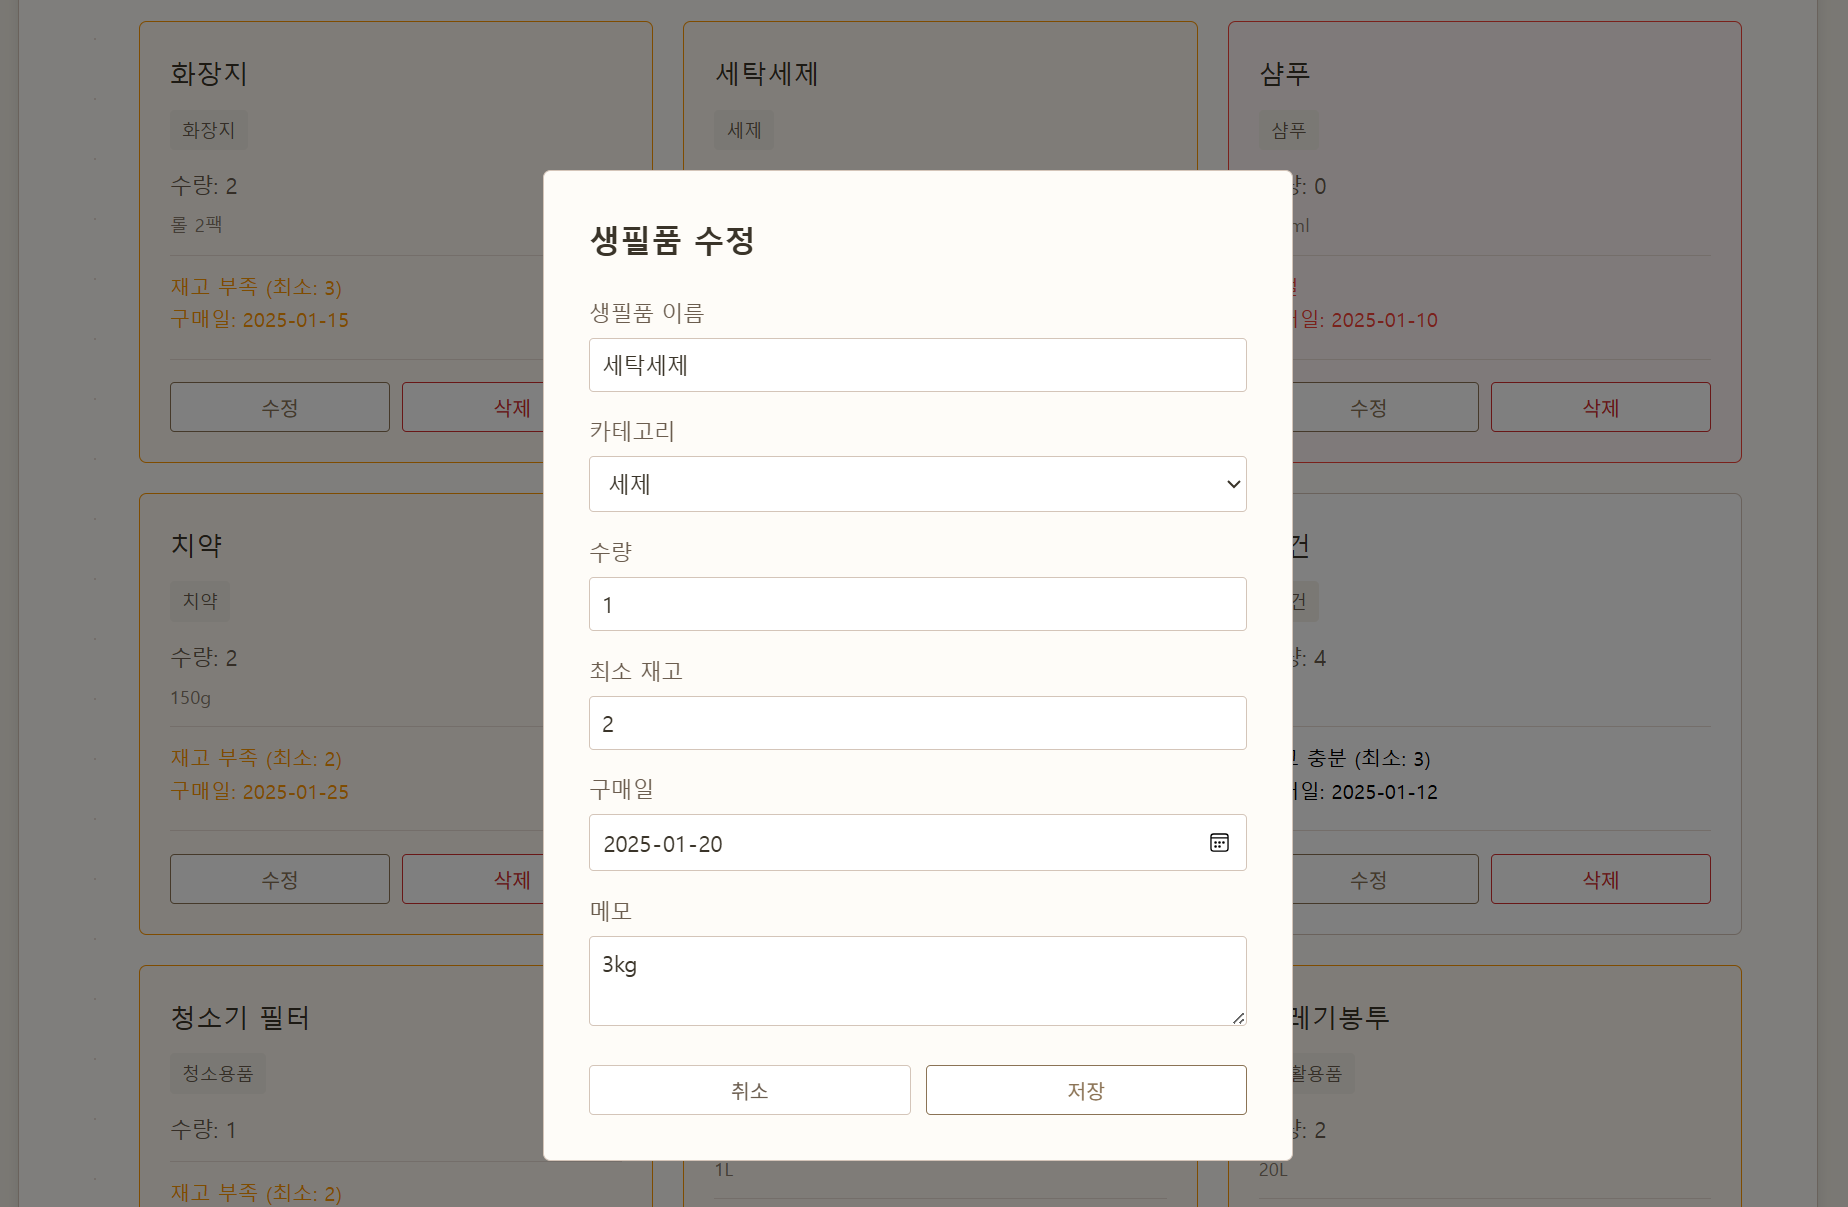Click the 구매일: 2025-01-15 text
The height and width of the screenshot is (1207, 1848).
pyautogui.click(x=260, y=320)
